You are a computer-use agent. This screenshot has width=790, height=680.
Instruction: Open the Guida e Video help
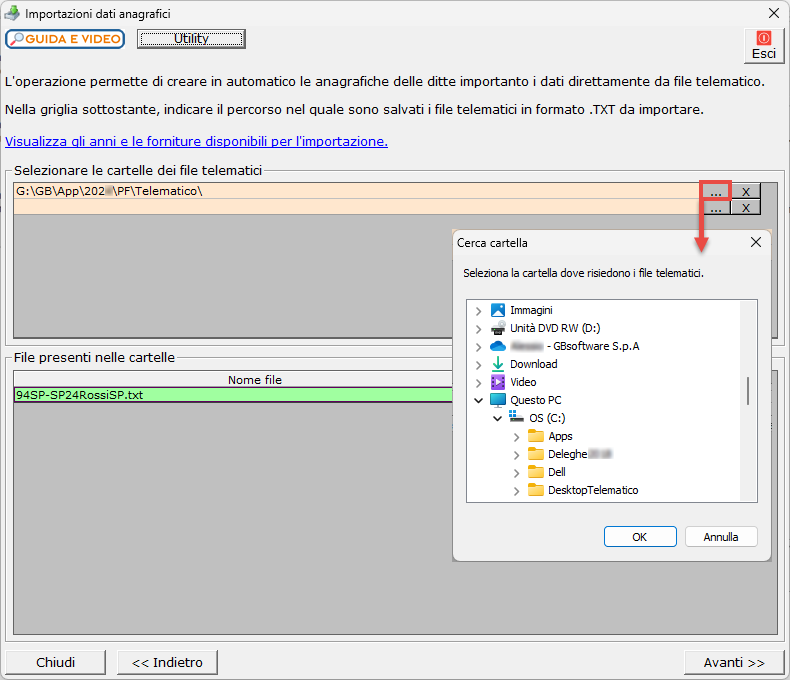pos(65,39)
